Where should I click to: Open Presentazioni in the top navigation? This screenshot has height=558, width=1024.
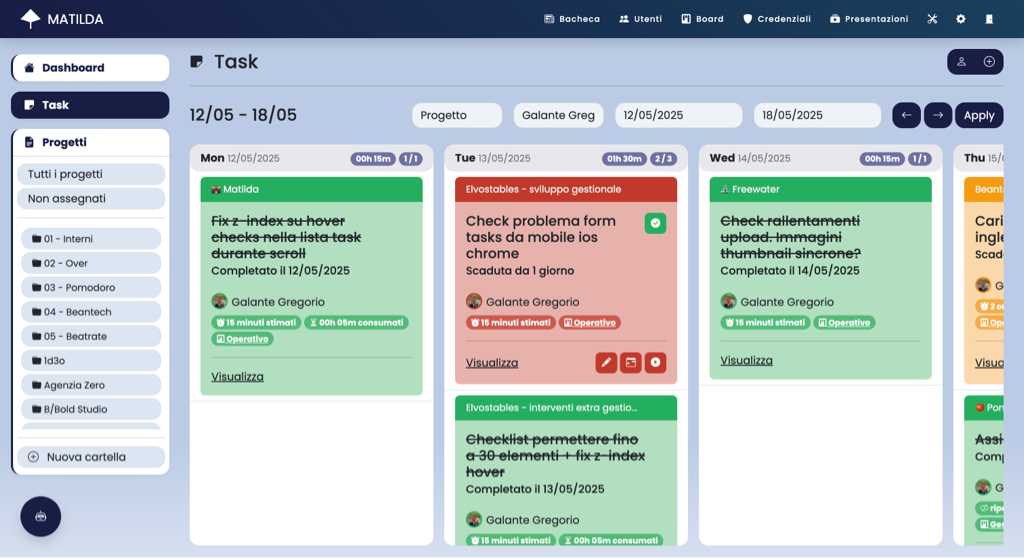pyautogui.click(x=869, y=19)
